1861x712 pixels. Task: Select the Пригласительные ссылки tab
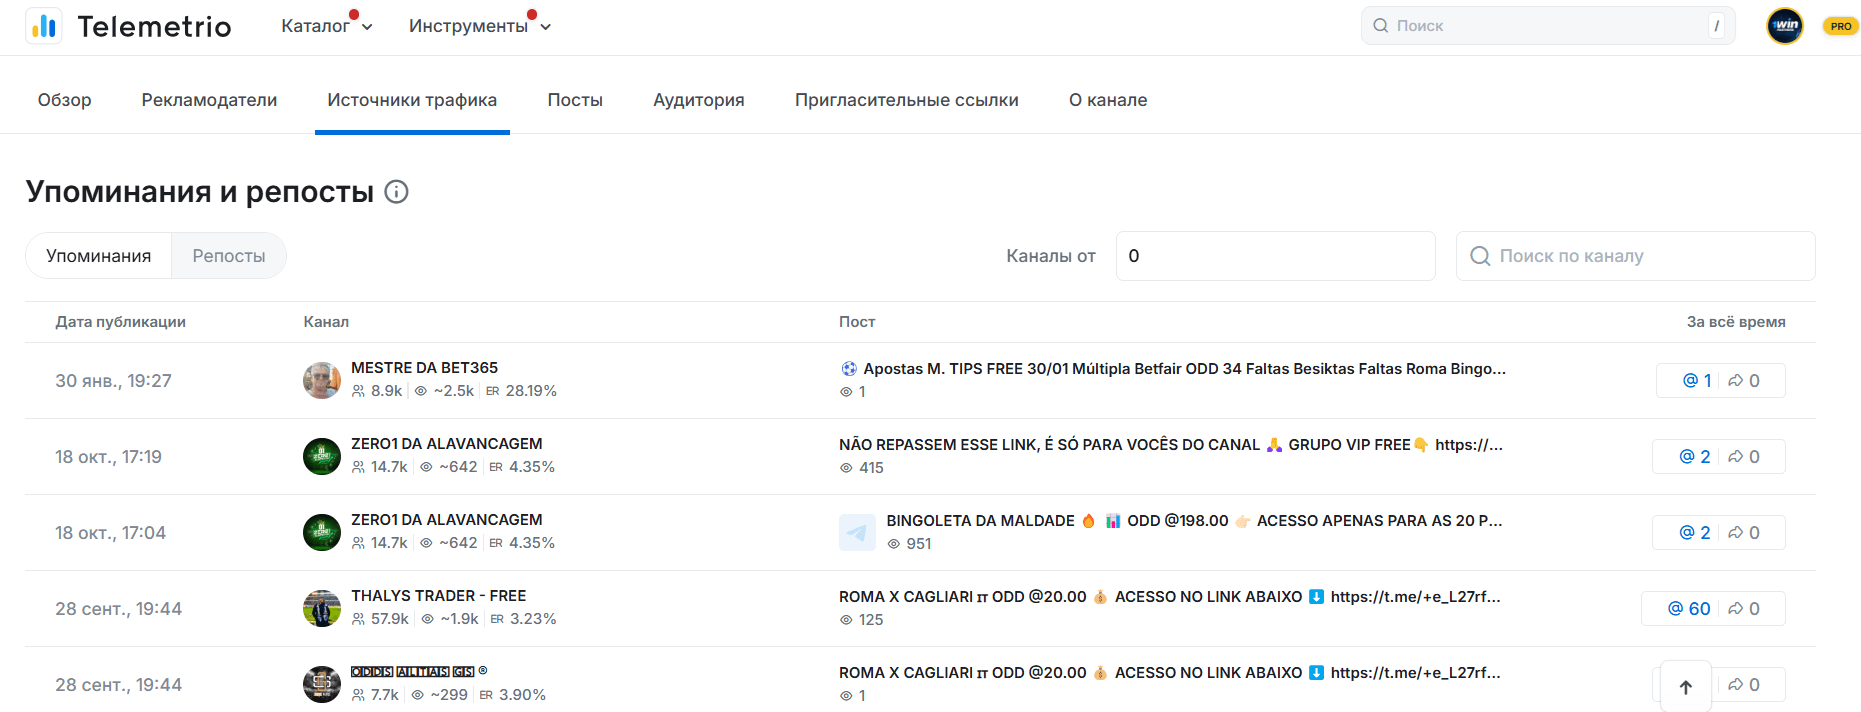(x=906, y=100)
